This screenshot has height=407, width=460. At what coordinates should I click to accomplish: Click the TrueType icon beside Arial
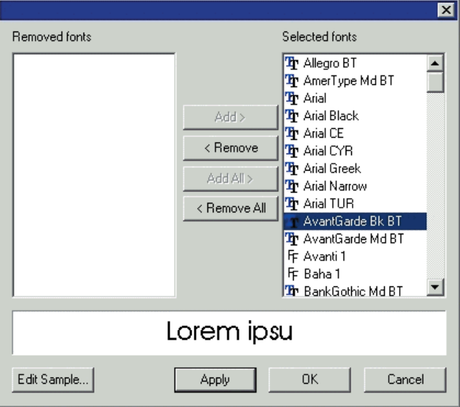tap(292, 98)
